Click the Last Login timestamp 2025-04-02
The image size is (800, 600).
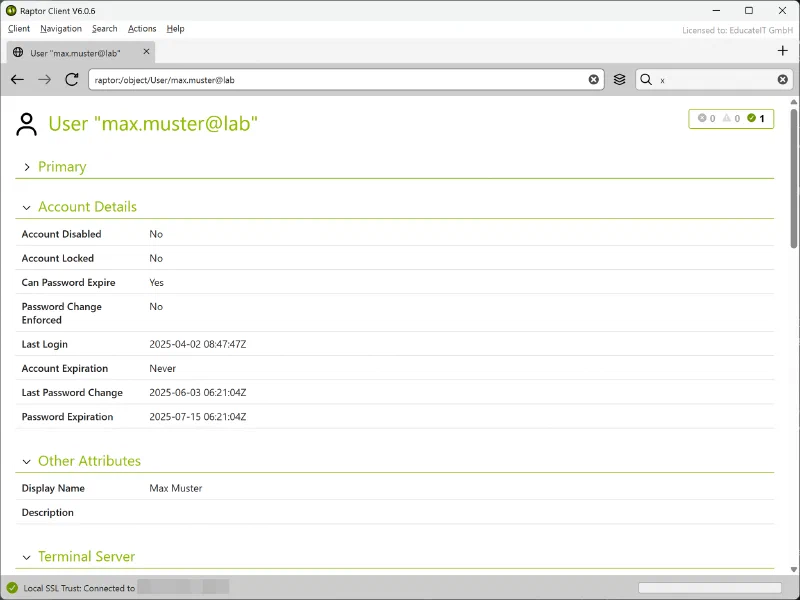(x=197, y=344)
